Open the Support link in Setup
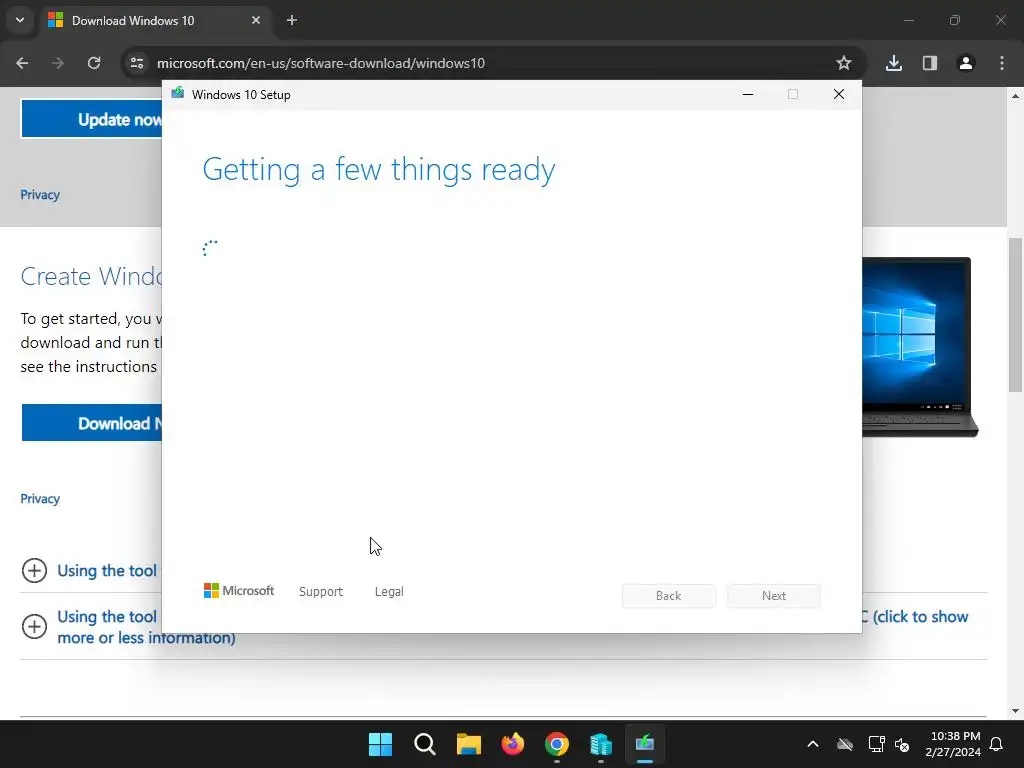Image resolution: width=1024 pixels, height=768 pixels. coord(321,592)
